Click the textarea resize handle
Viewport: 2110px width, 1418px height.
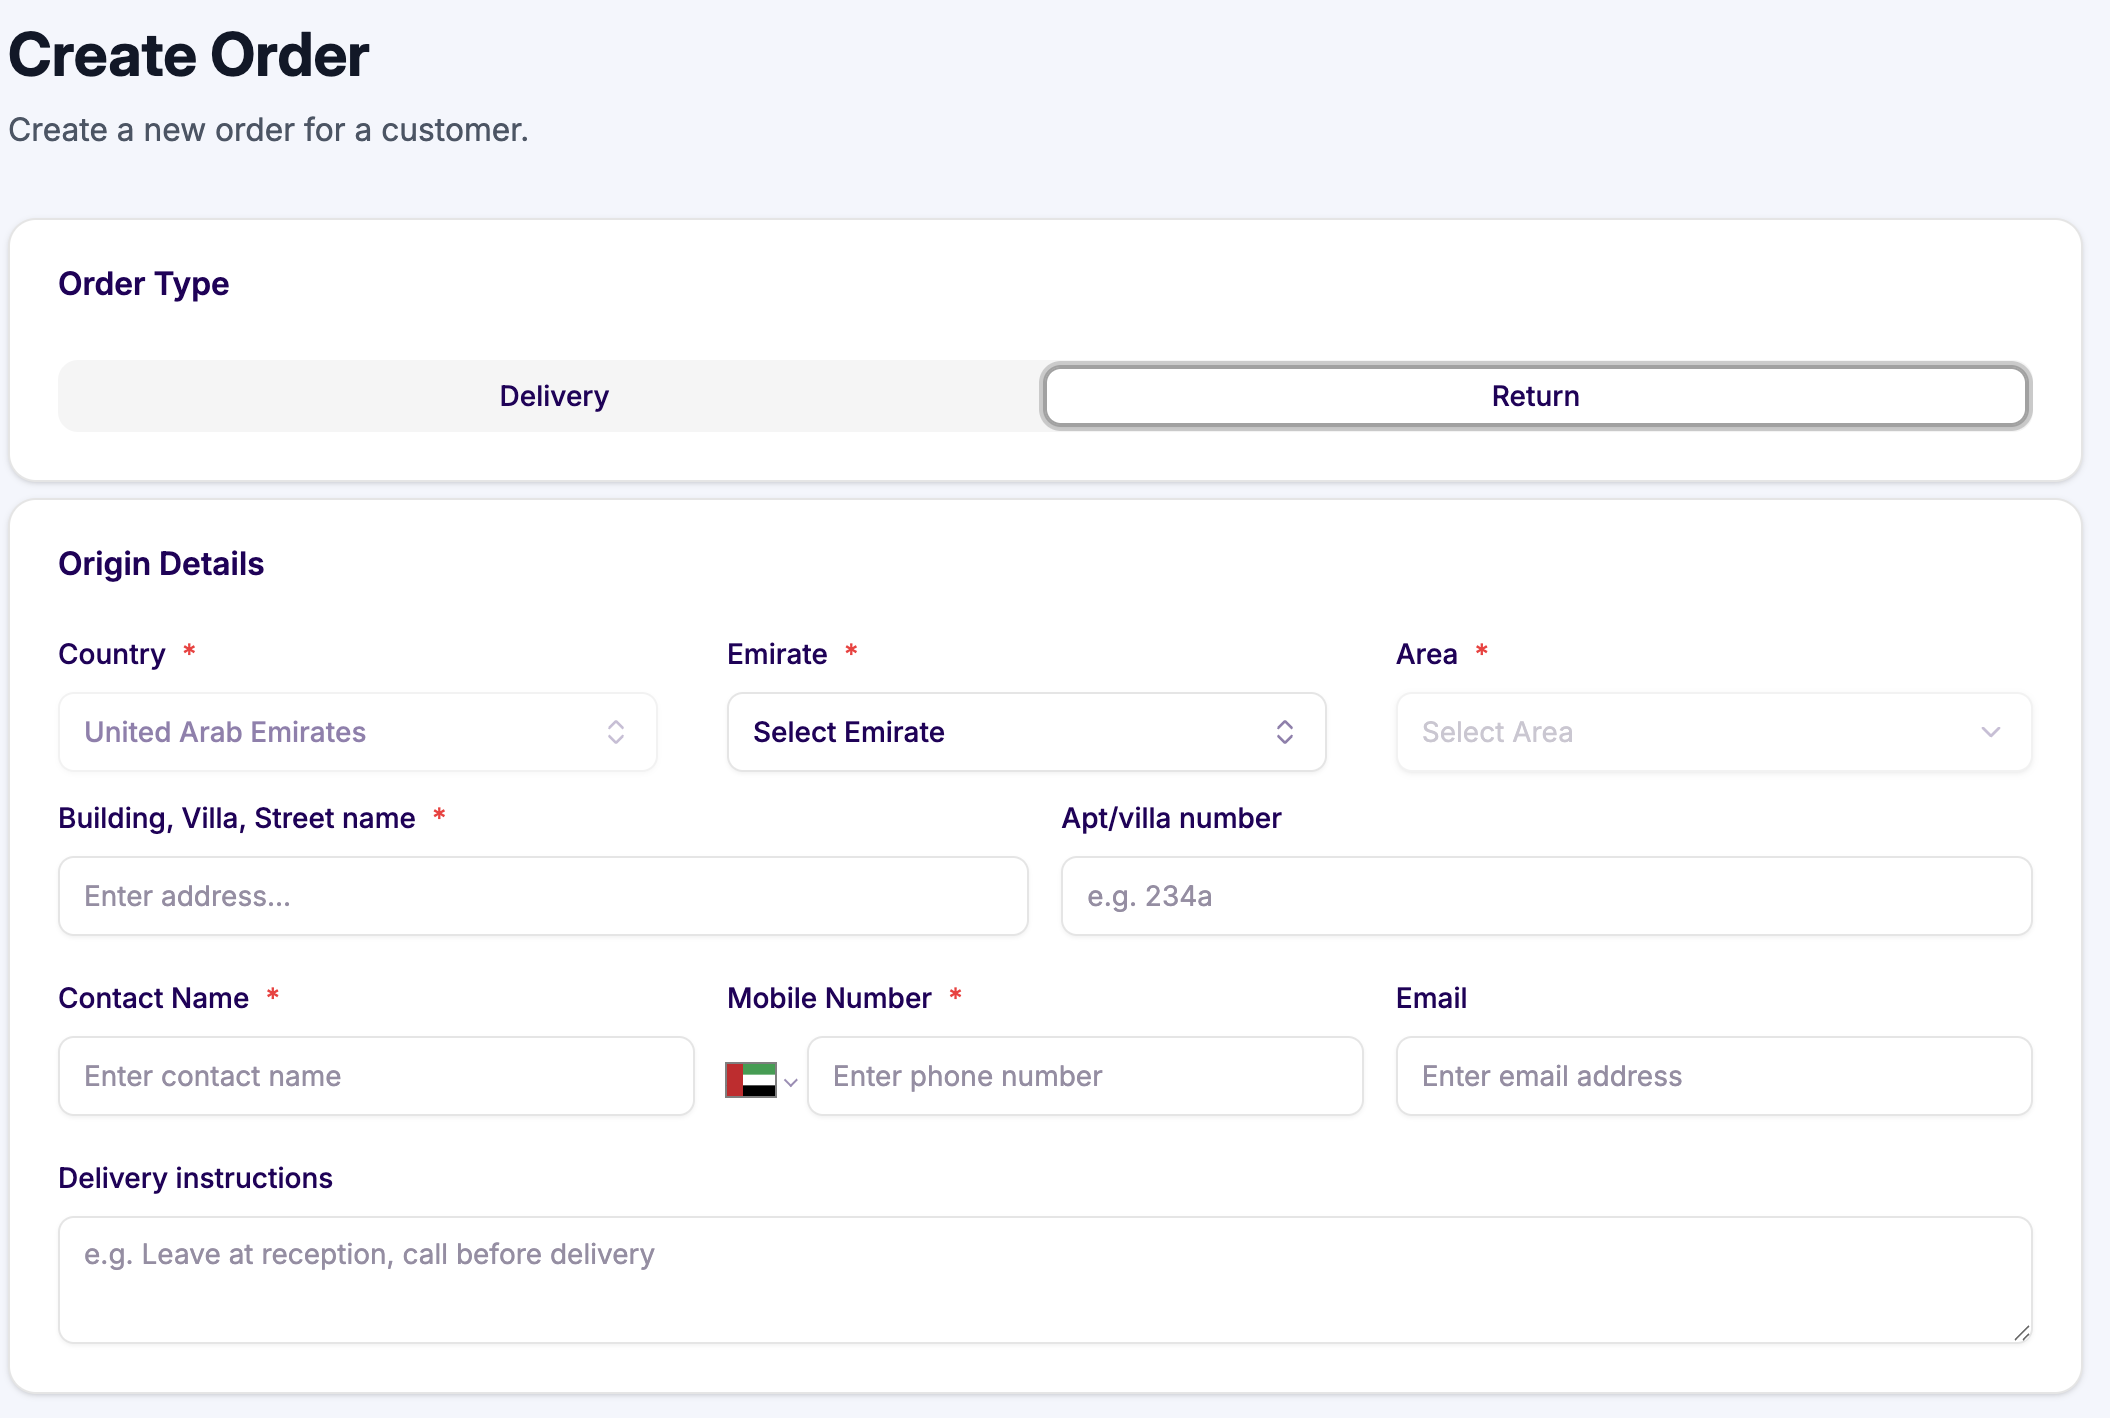point(2021,1332)
